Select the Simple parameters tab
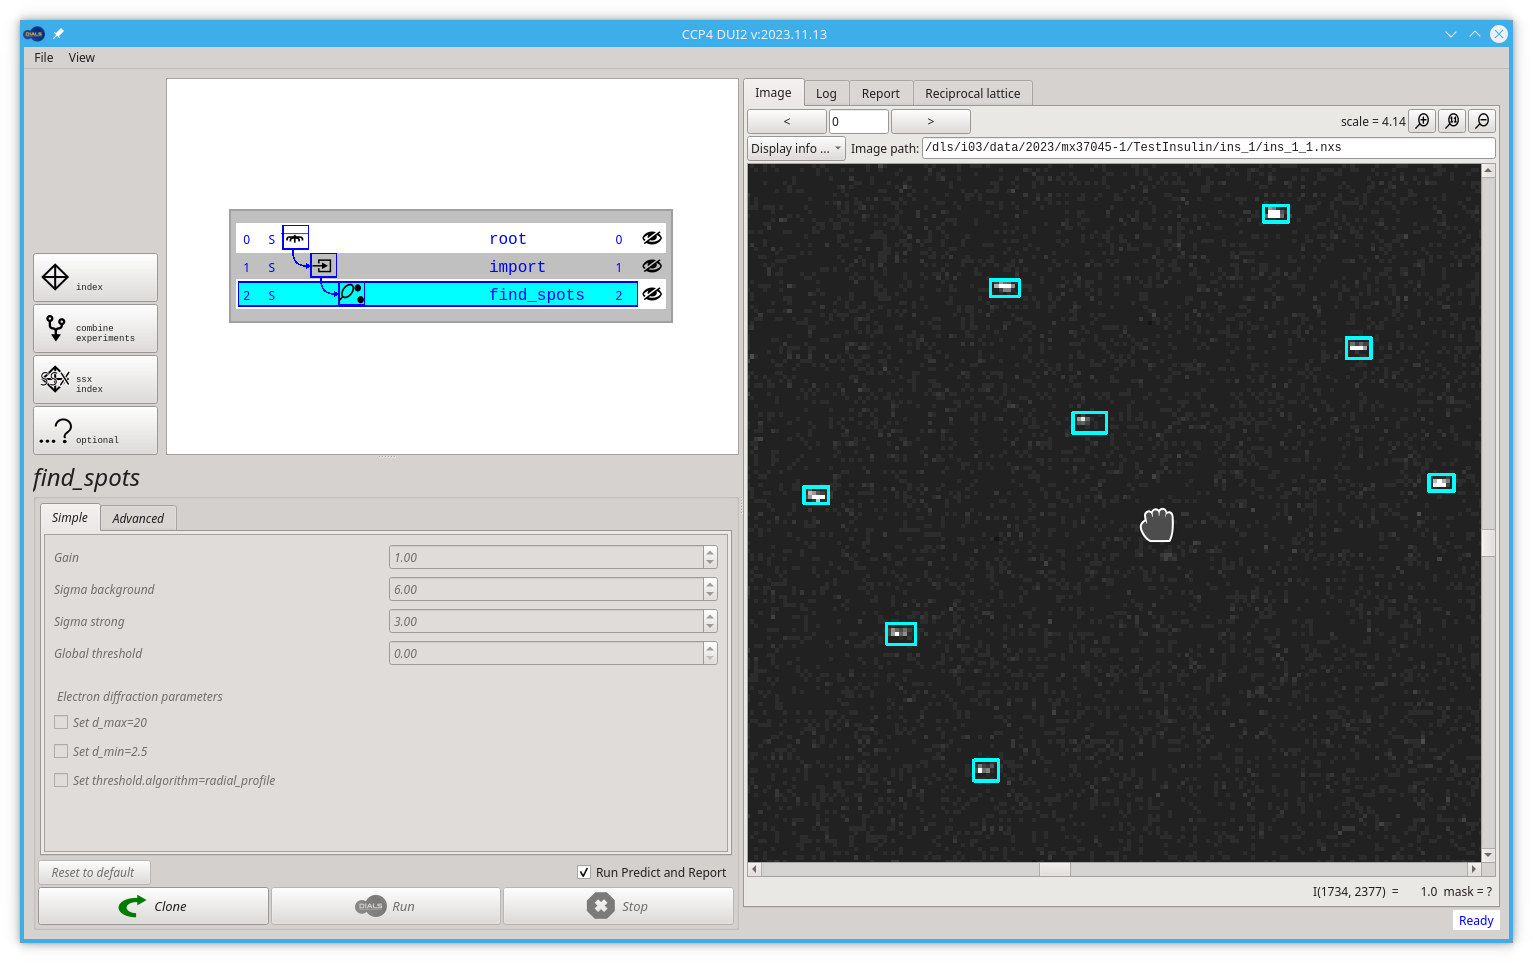This screenshot has width=1533, height=963. click(x=70, y=517)
